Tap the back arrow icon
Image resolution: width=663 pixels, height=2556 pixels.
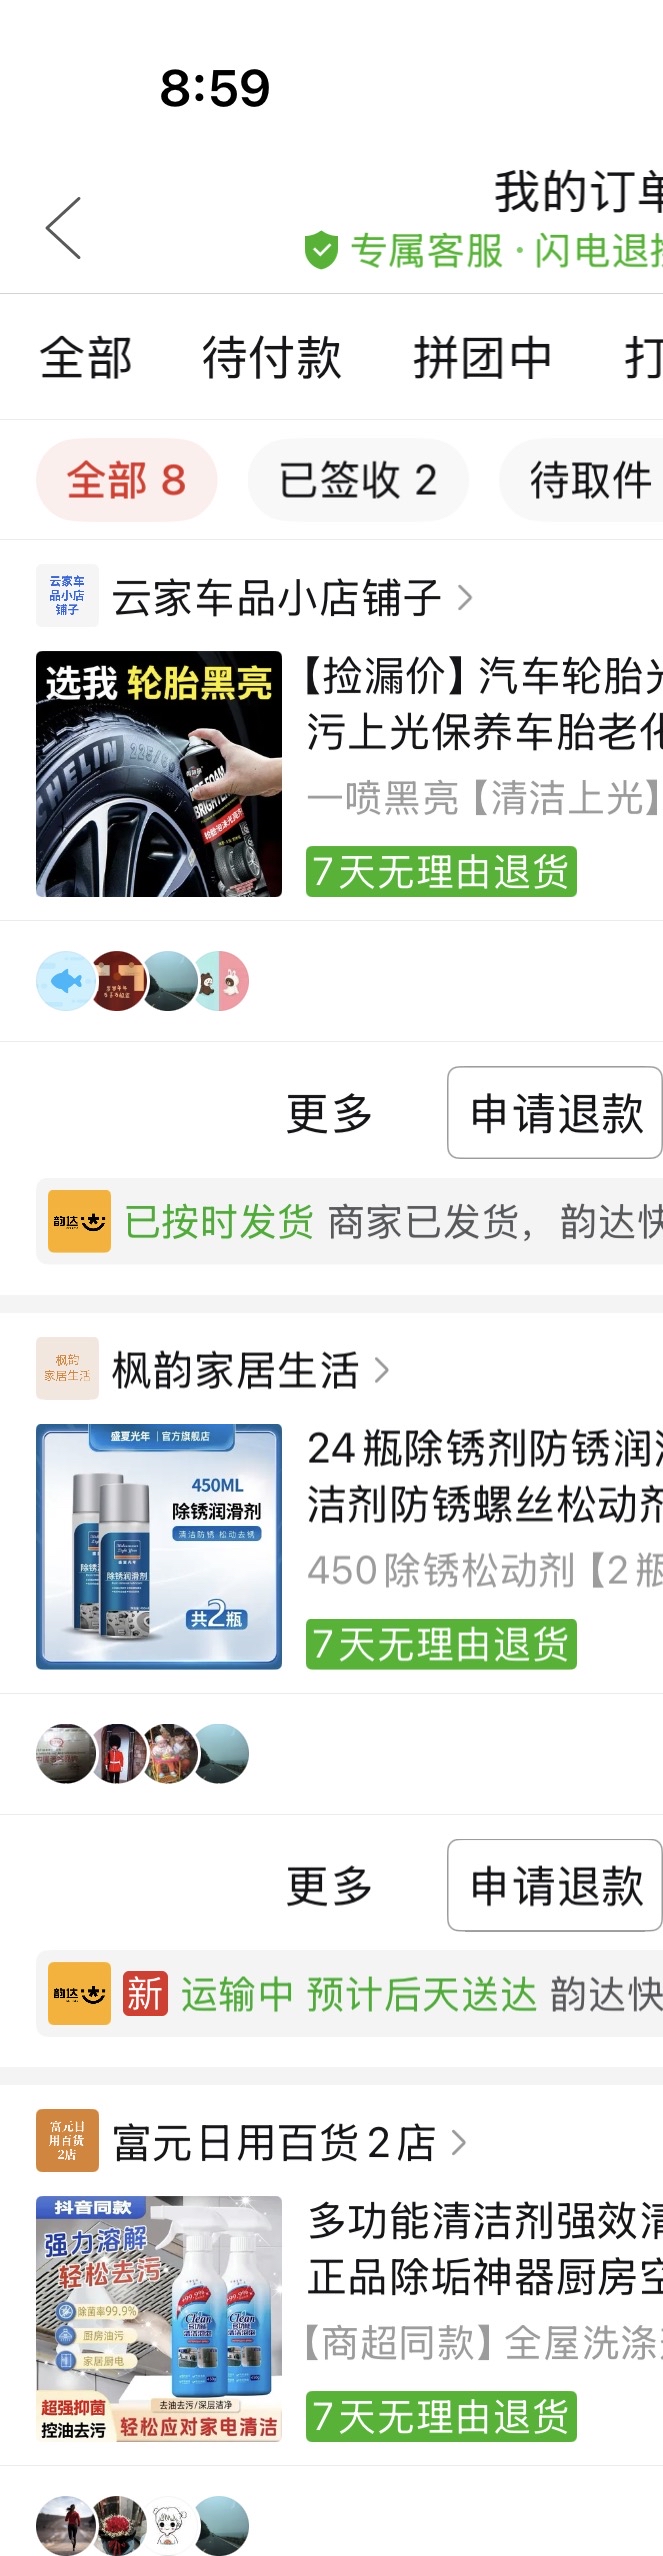point(63,227)
